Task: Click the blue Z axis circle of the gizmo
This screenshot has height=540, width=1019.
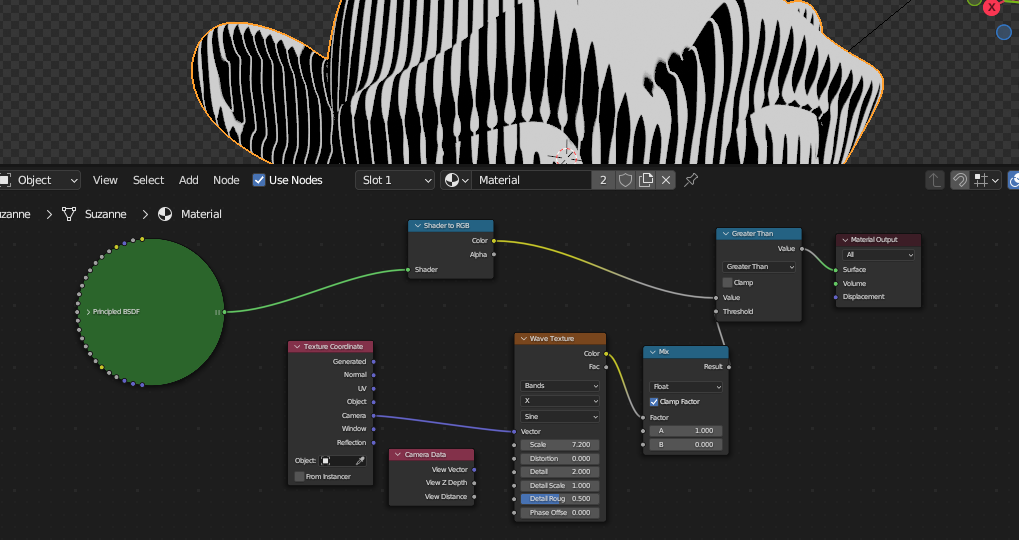Action: (x=1004, y=31)
